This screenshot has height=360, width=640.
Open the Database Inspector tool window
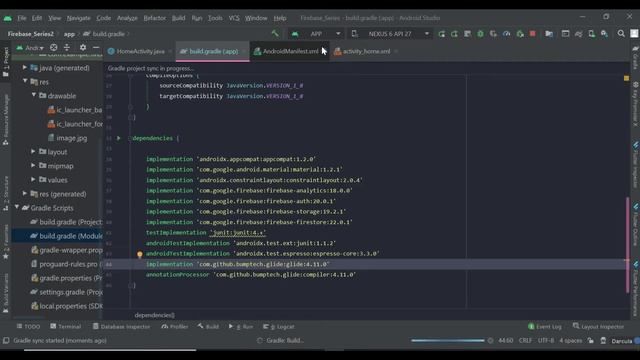[x=121, y=327]
